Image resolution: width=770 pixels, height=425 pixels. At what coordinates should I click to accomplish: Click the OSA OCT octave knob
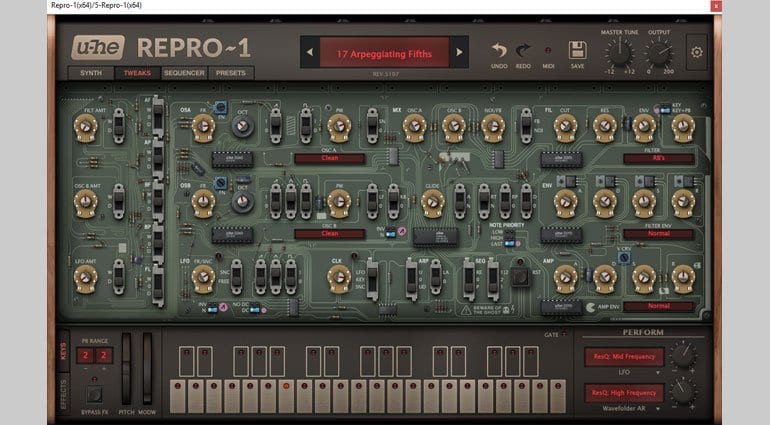click(242, 126)
